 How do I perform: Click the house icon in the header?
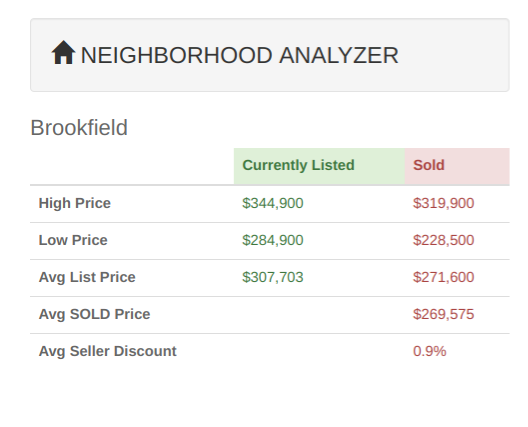(63, 53)
